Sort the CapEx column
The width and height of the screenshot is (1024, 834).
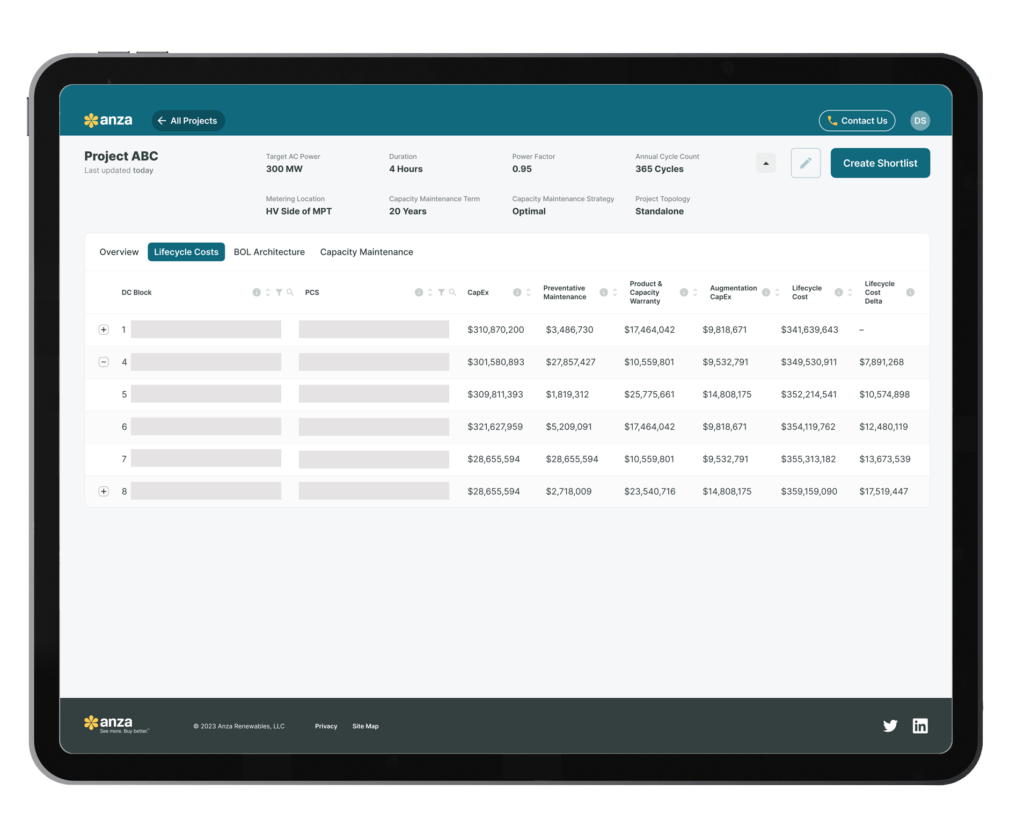click(x=528, y=293)
